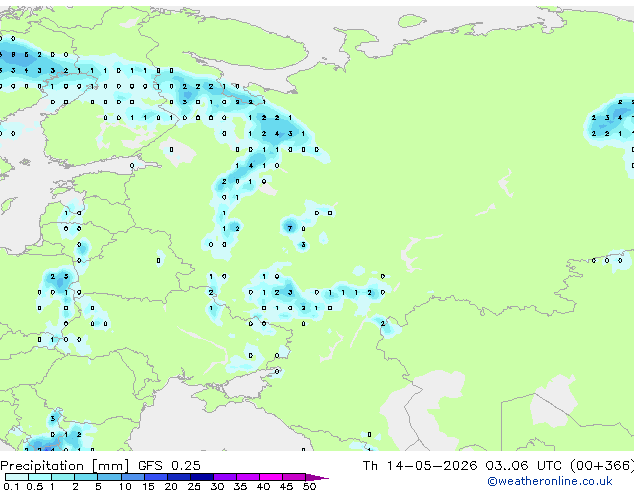This screenshot has width=634, height=490.
Task: Click the legend label '0.1'
Action: click(11, 486)
